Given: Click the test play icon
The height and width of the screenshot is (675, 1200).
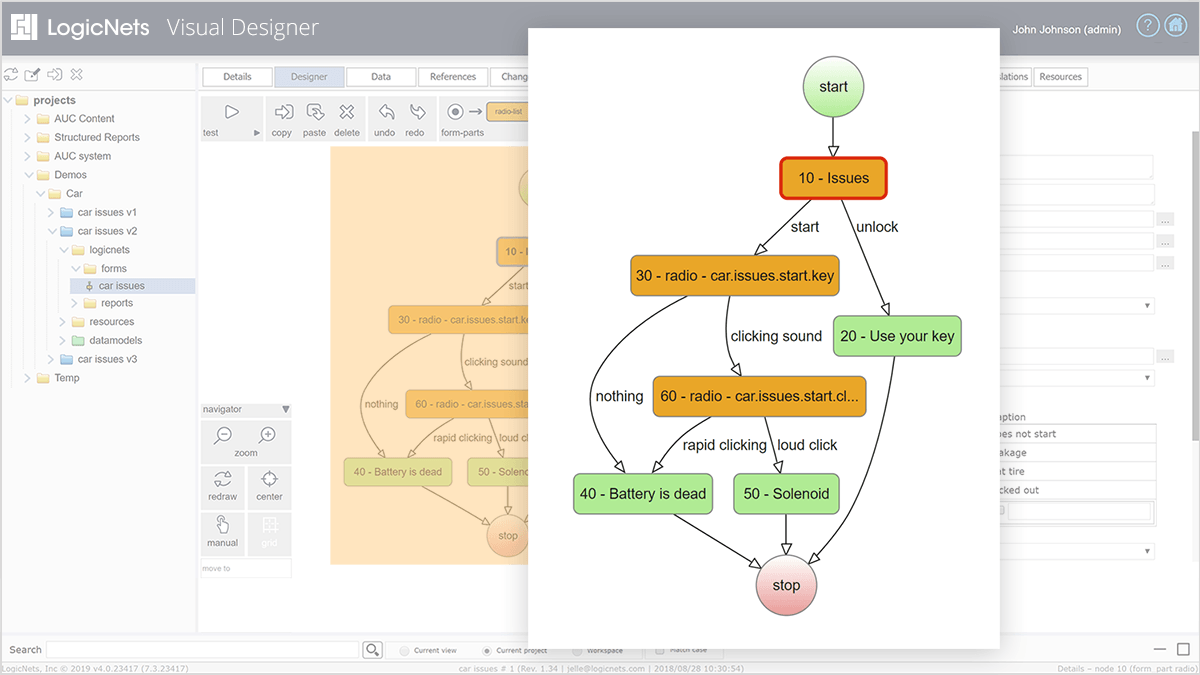Looking at the screenshot, I should tap(231, 112).
